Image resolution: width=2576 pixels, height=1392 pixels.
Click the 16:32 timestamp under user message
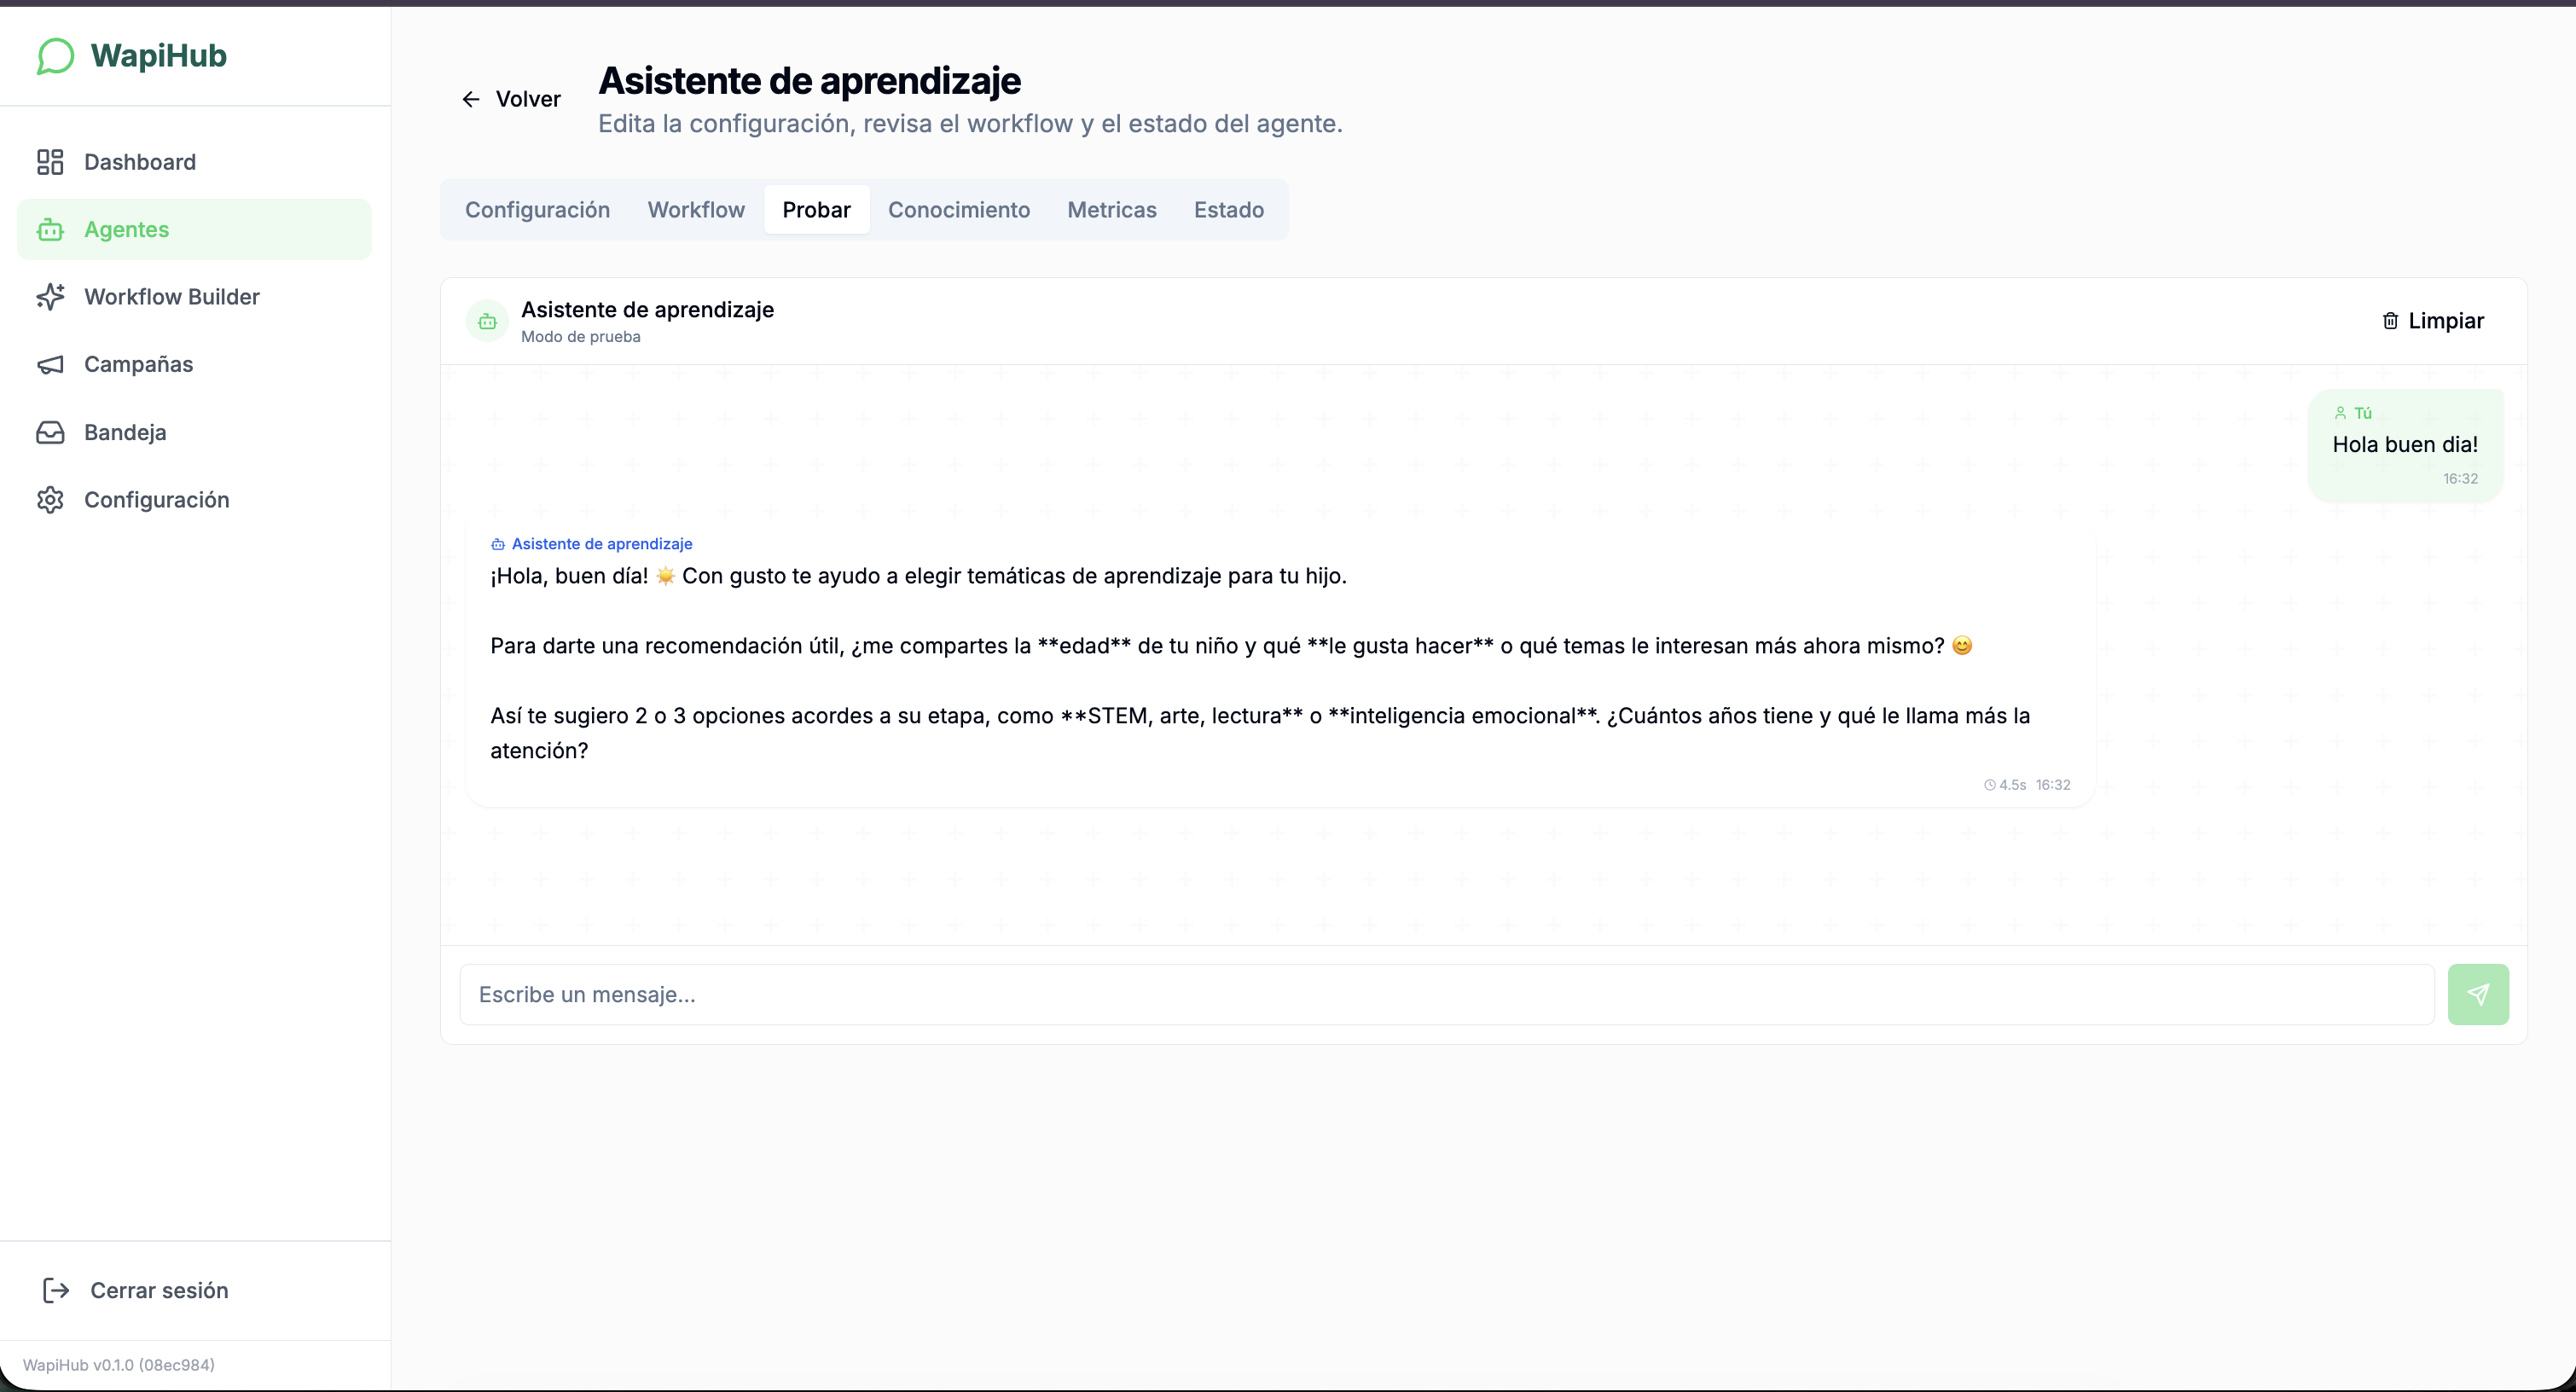[x=2460, y=479]
